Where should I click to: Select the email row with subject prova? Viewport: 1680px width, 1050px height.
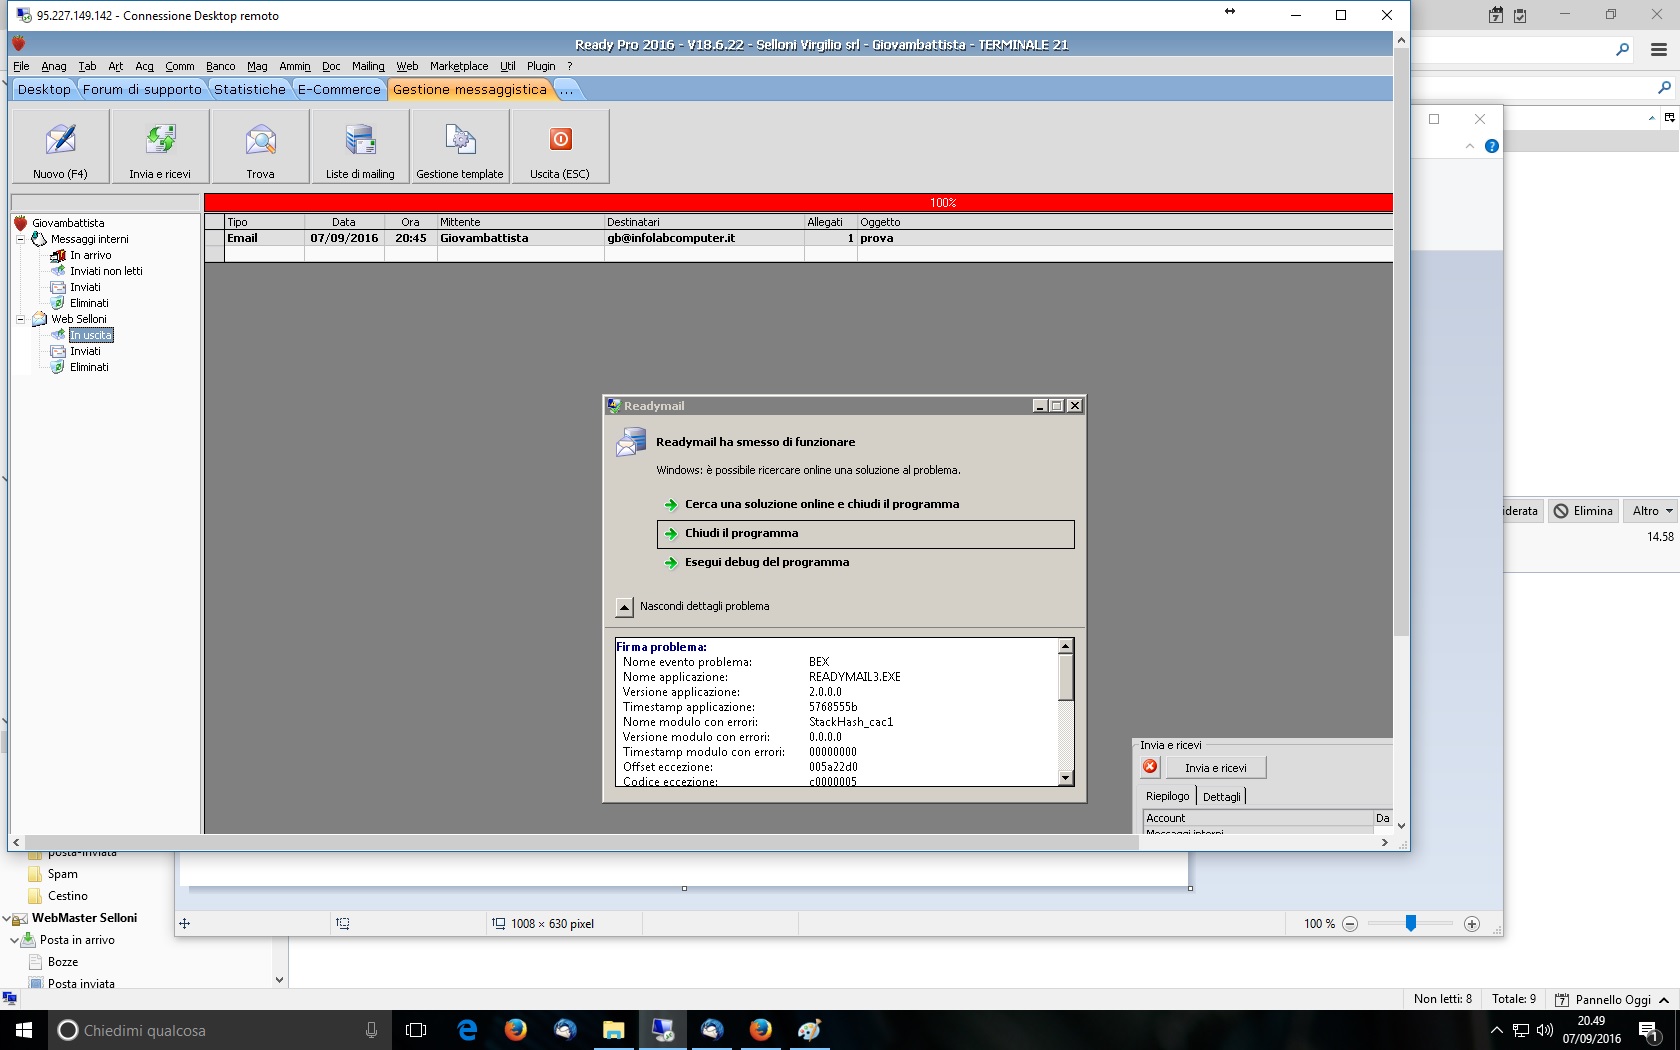[x=798, y=238]
